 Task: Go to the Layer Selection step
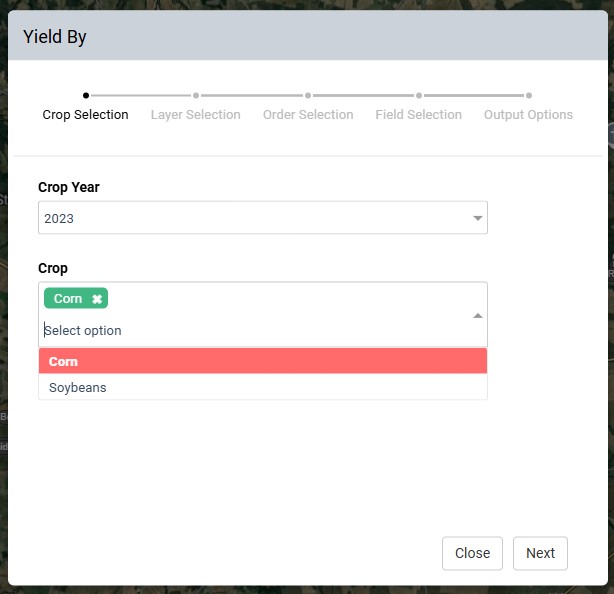[x=195, y=115]
